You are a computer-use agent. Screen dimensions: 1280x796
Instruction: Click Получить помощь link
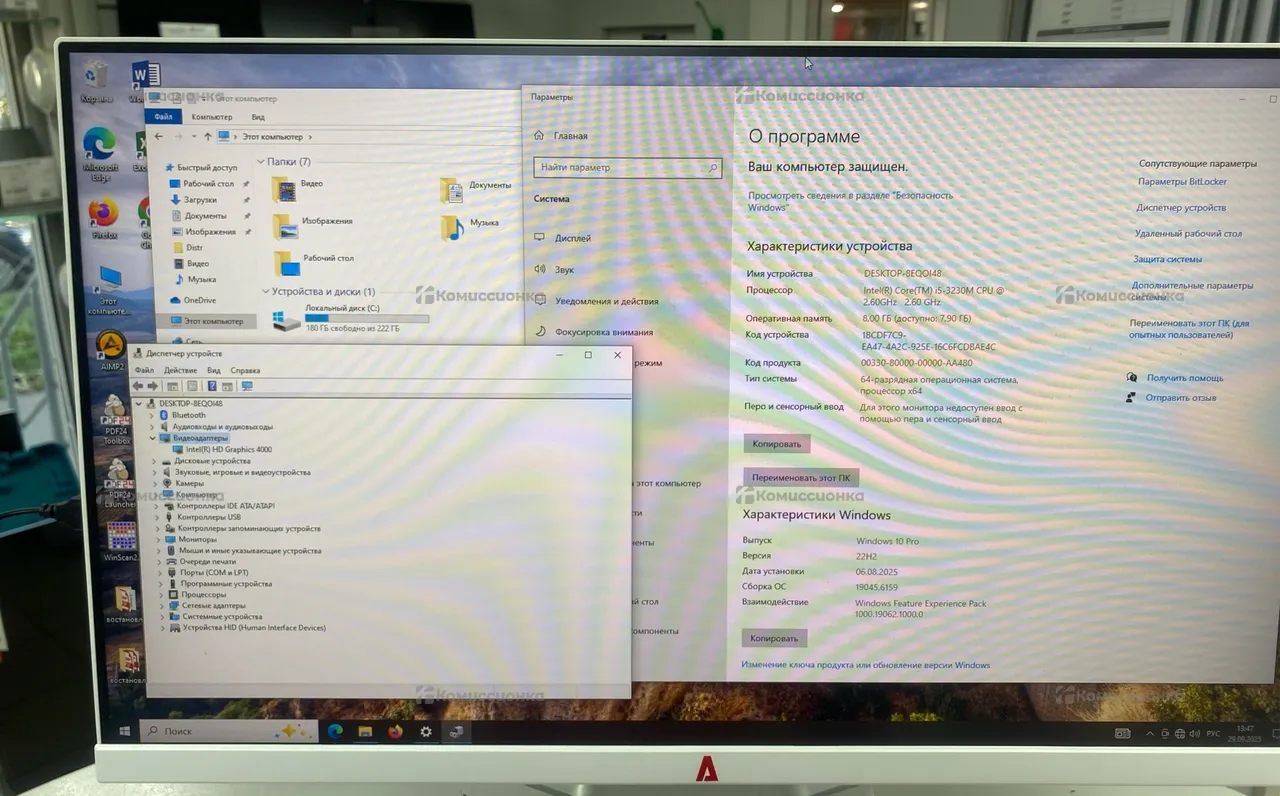1185,378
